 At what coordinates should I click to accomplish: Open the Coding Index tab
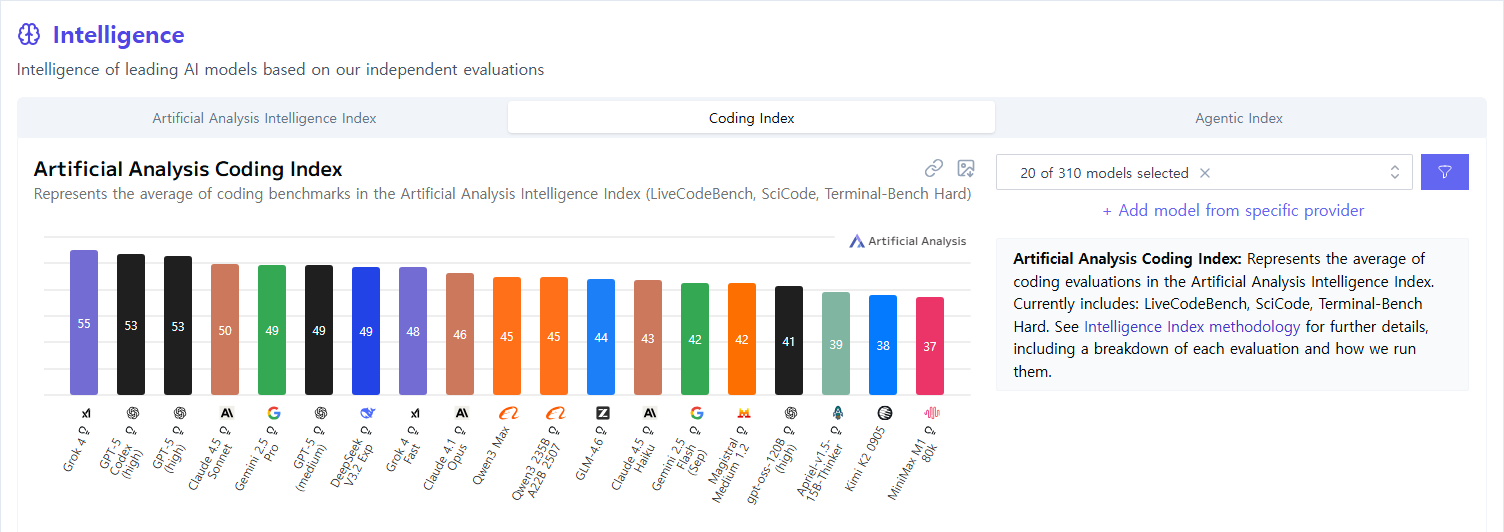click(751, 118)
